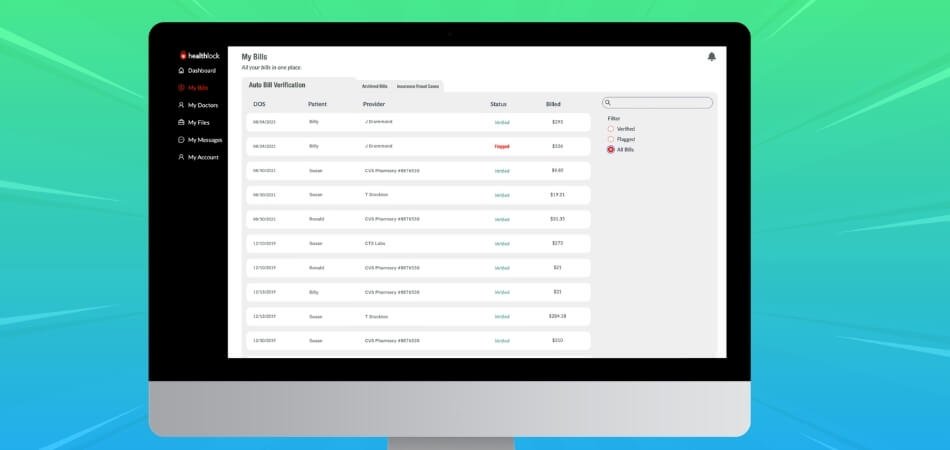Image resolution: width=950 pixels, height=450 pixels.
Task: Click the My Doctors person icon
Action: (181, 105)
